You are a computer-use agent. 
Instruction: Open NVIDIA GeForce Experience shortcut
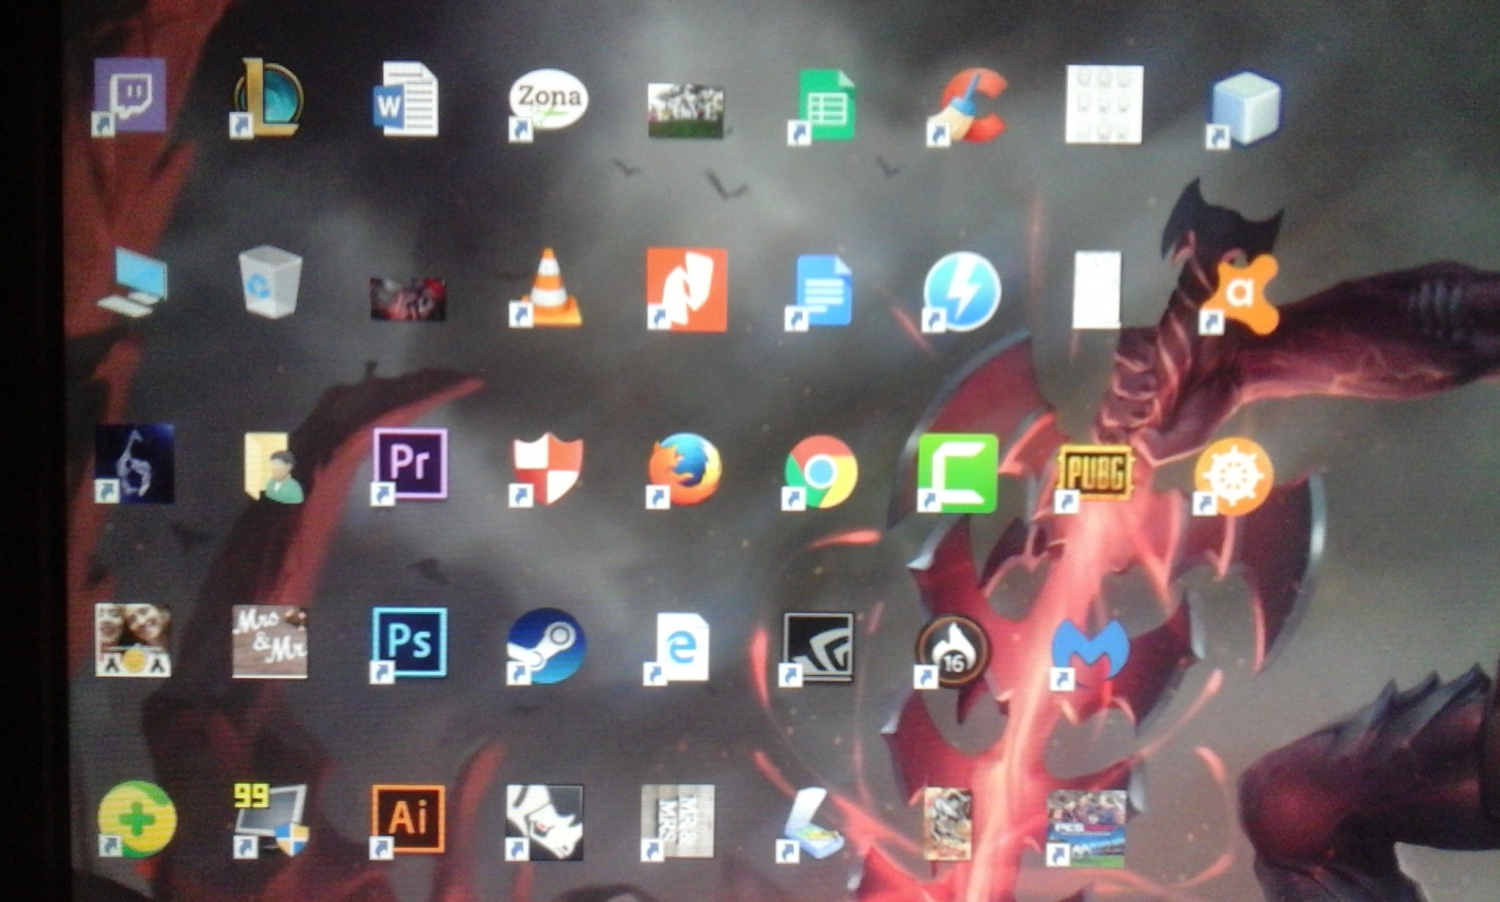pos(817,649)
